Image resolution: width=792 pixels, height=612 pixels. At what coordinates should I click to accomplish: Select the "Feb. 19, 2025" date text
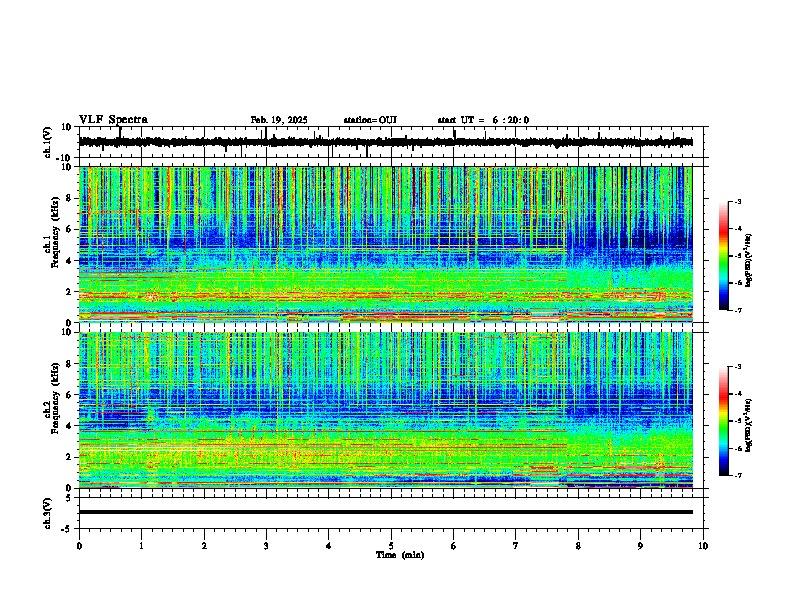coord(279,120)
